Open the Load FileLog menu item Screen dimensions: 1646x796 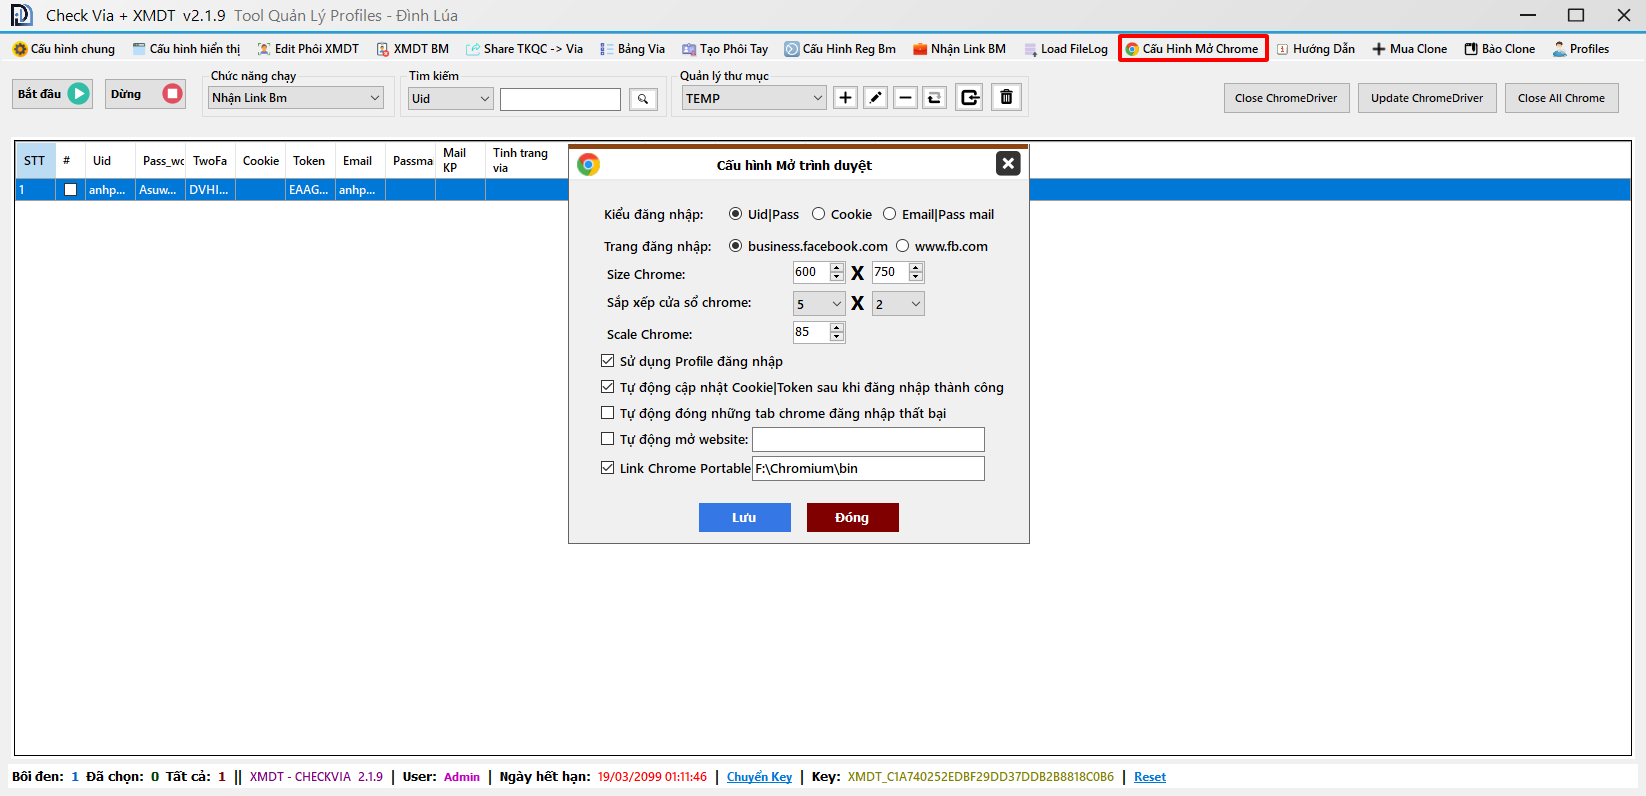tap(1066, 49)
